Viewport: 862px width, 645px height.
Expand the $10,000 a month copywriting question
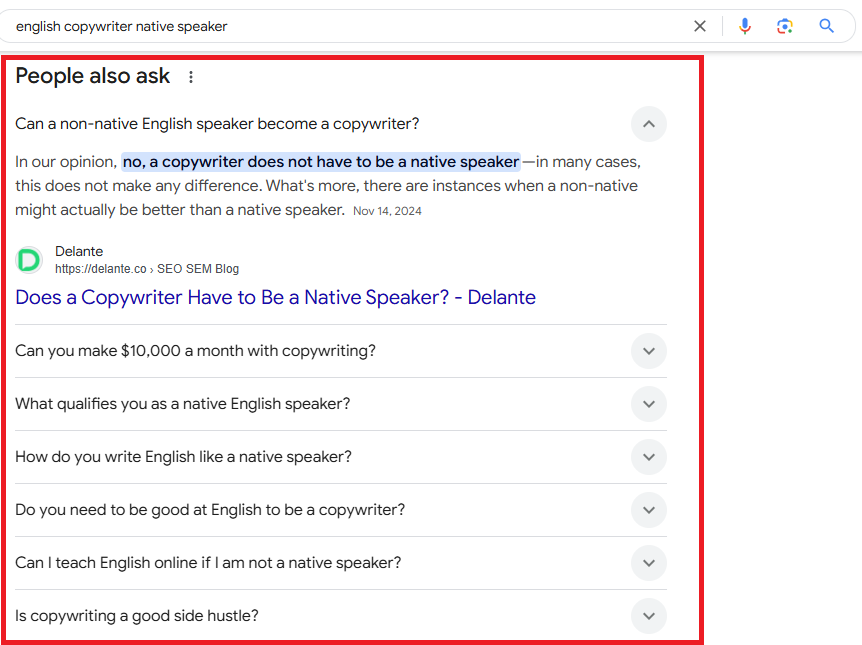tap(648, 351)
